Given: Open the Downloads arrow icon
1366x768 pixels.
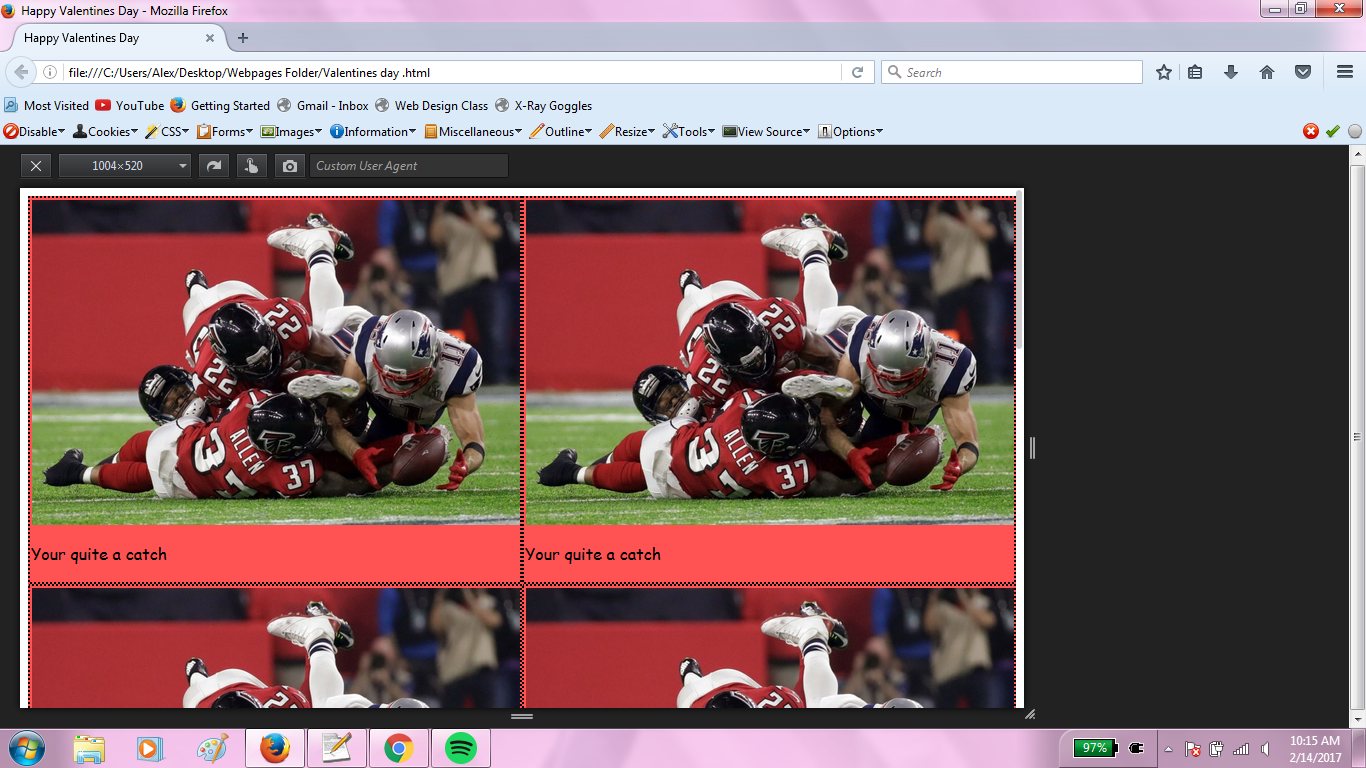Looking at the screenshot, I should tap(1231, 72).
